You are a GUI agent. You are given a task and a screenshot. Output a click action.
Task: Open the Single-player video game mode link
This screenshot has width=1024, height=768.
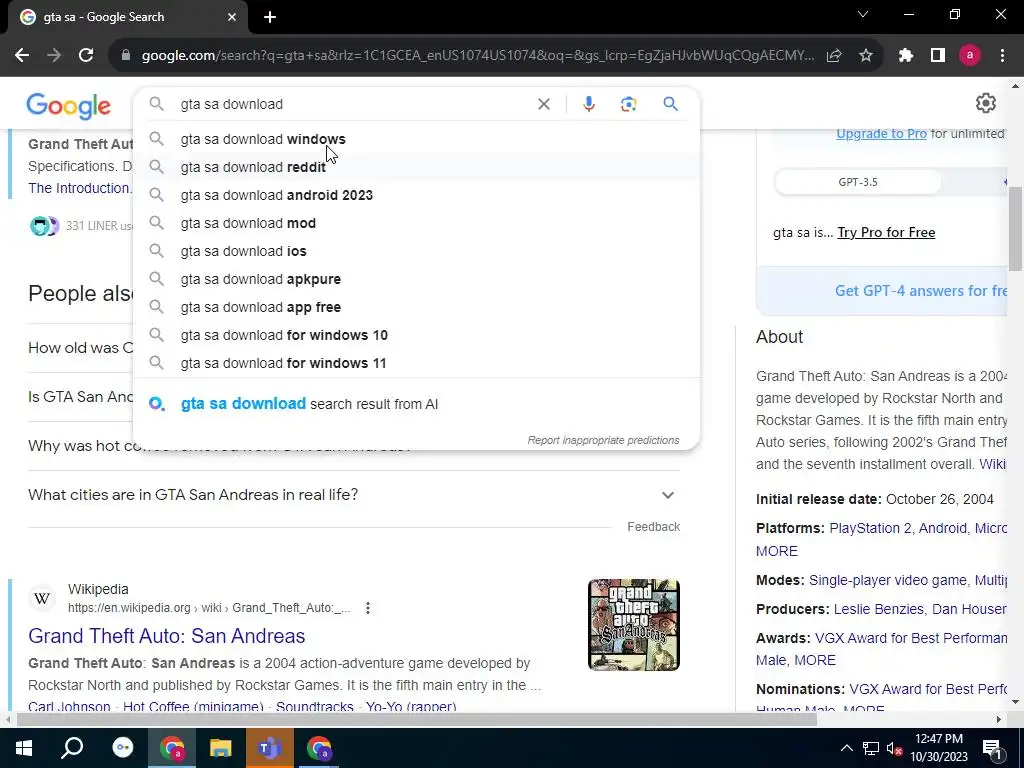(888, 581)
